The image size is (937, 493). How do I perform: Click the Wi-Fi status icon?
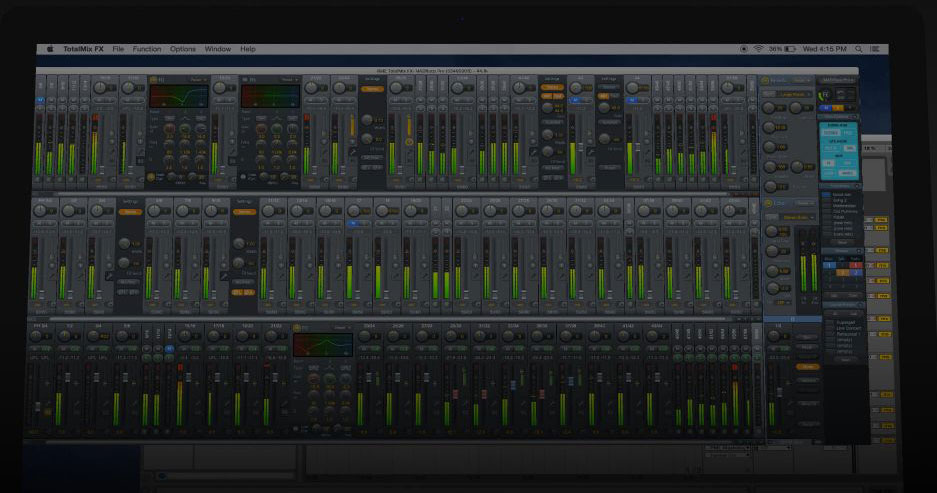(x=758, y=49)
